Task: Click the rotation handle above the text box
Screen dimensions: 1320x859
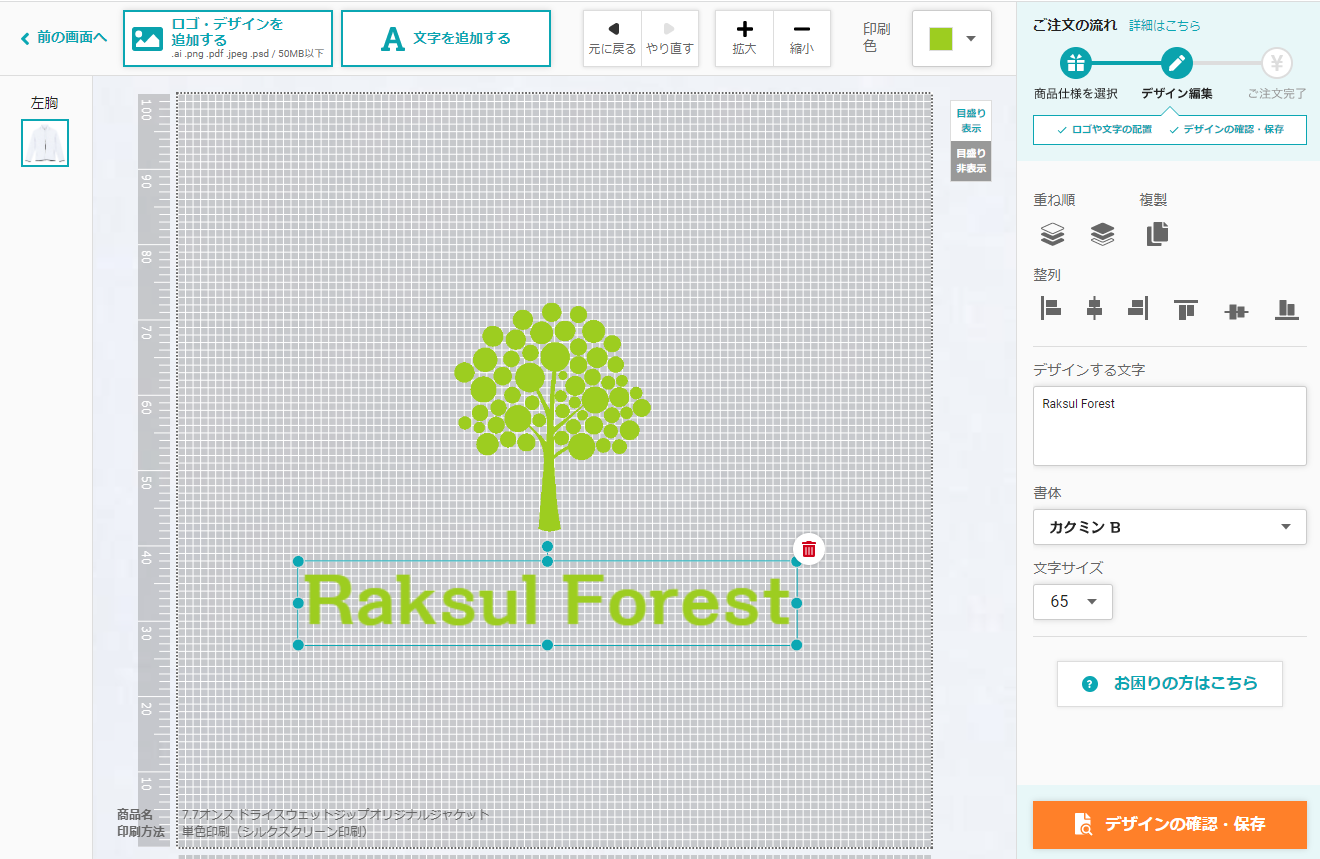Action: pos(547,546)
